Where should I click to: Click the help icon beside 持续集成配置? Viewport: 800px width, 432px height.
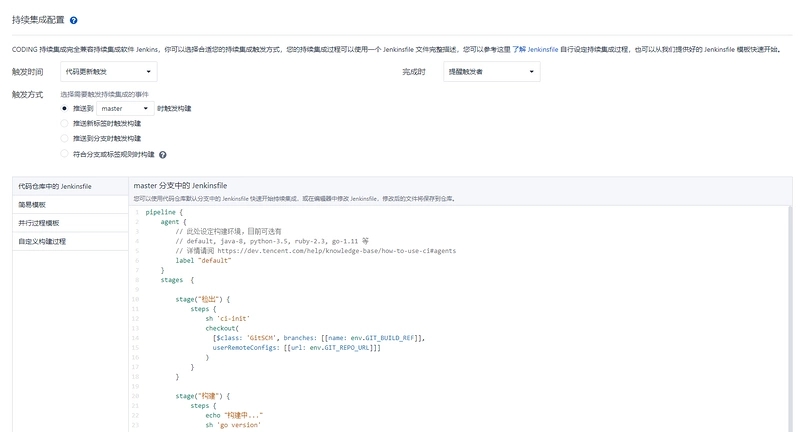pyautogui.click(x=73, y=20)
